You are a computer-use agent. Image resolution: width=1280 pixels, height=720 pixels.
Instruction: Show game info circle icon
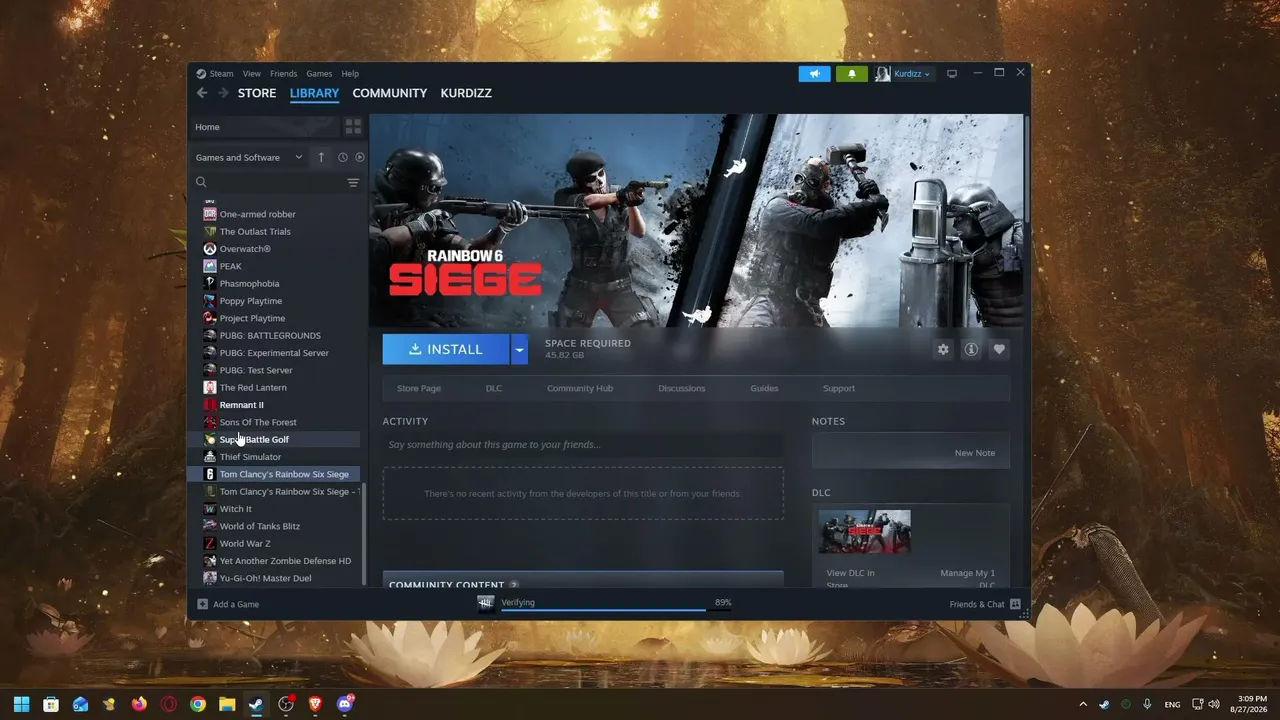click(971, 349)
